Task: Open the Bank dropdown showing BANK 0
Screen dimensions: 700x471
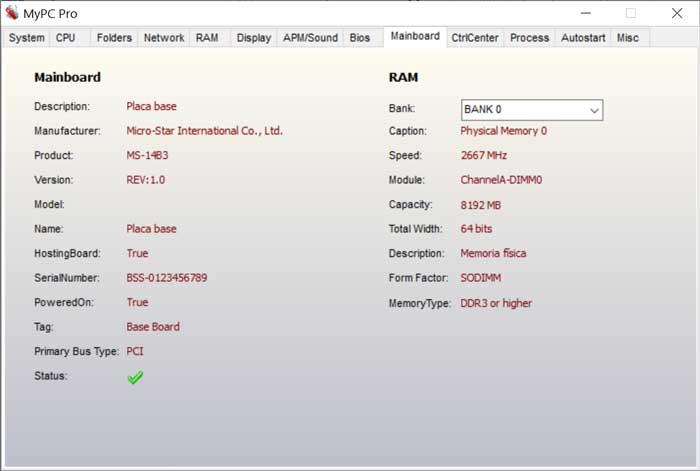Action: tap(532, 110)
